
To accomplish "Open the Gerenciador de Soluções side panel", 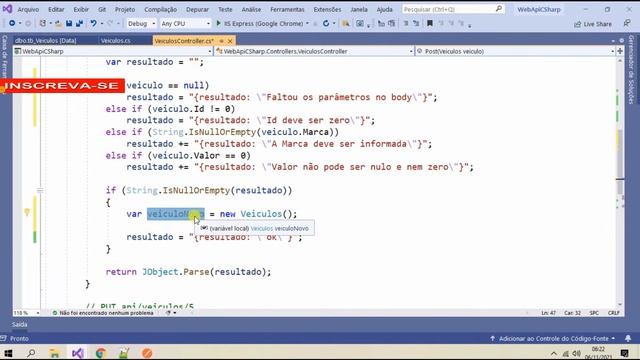I will (x=631, y=69).
